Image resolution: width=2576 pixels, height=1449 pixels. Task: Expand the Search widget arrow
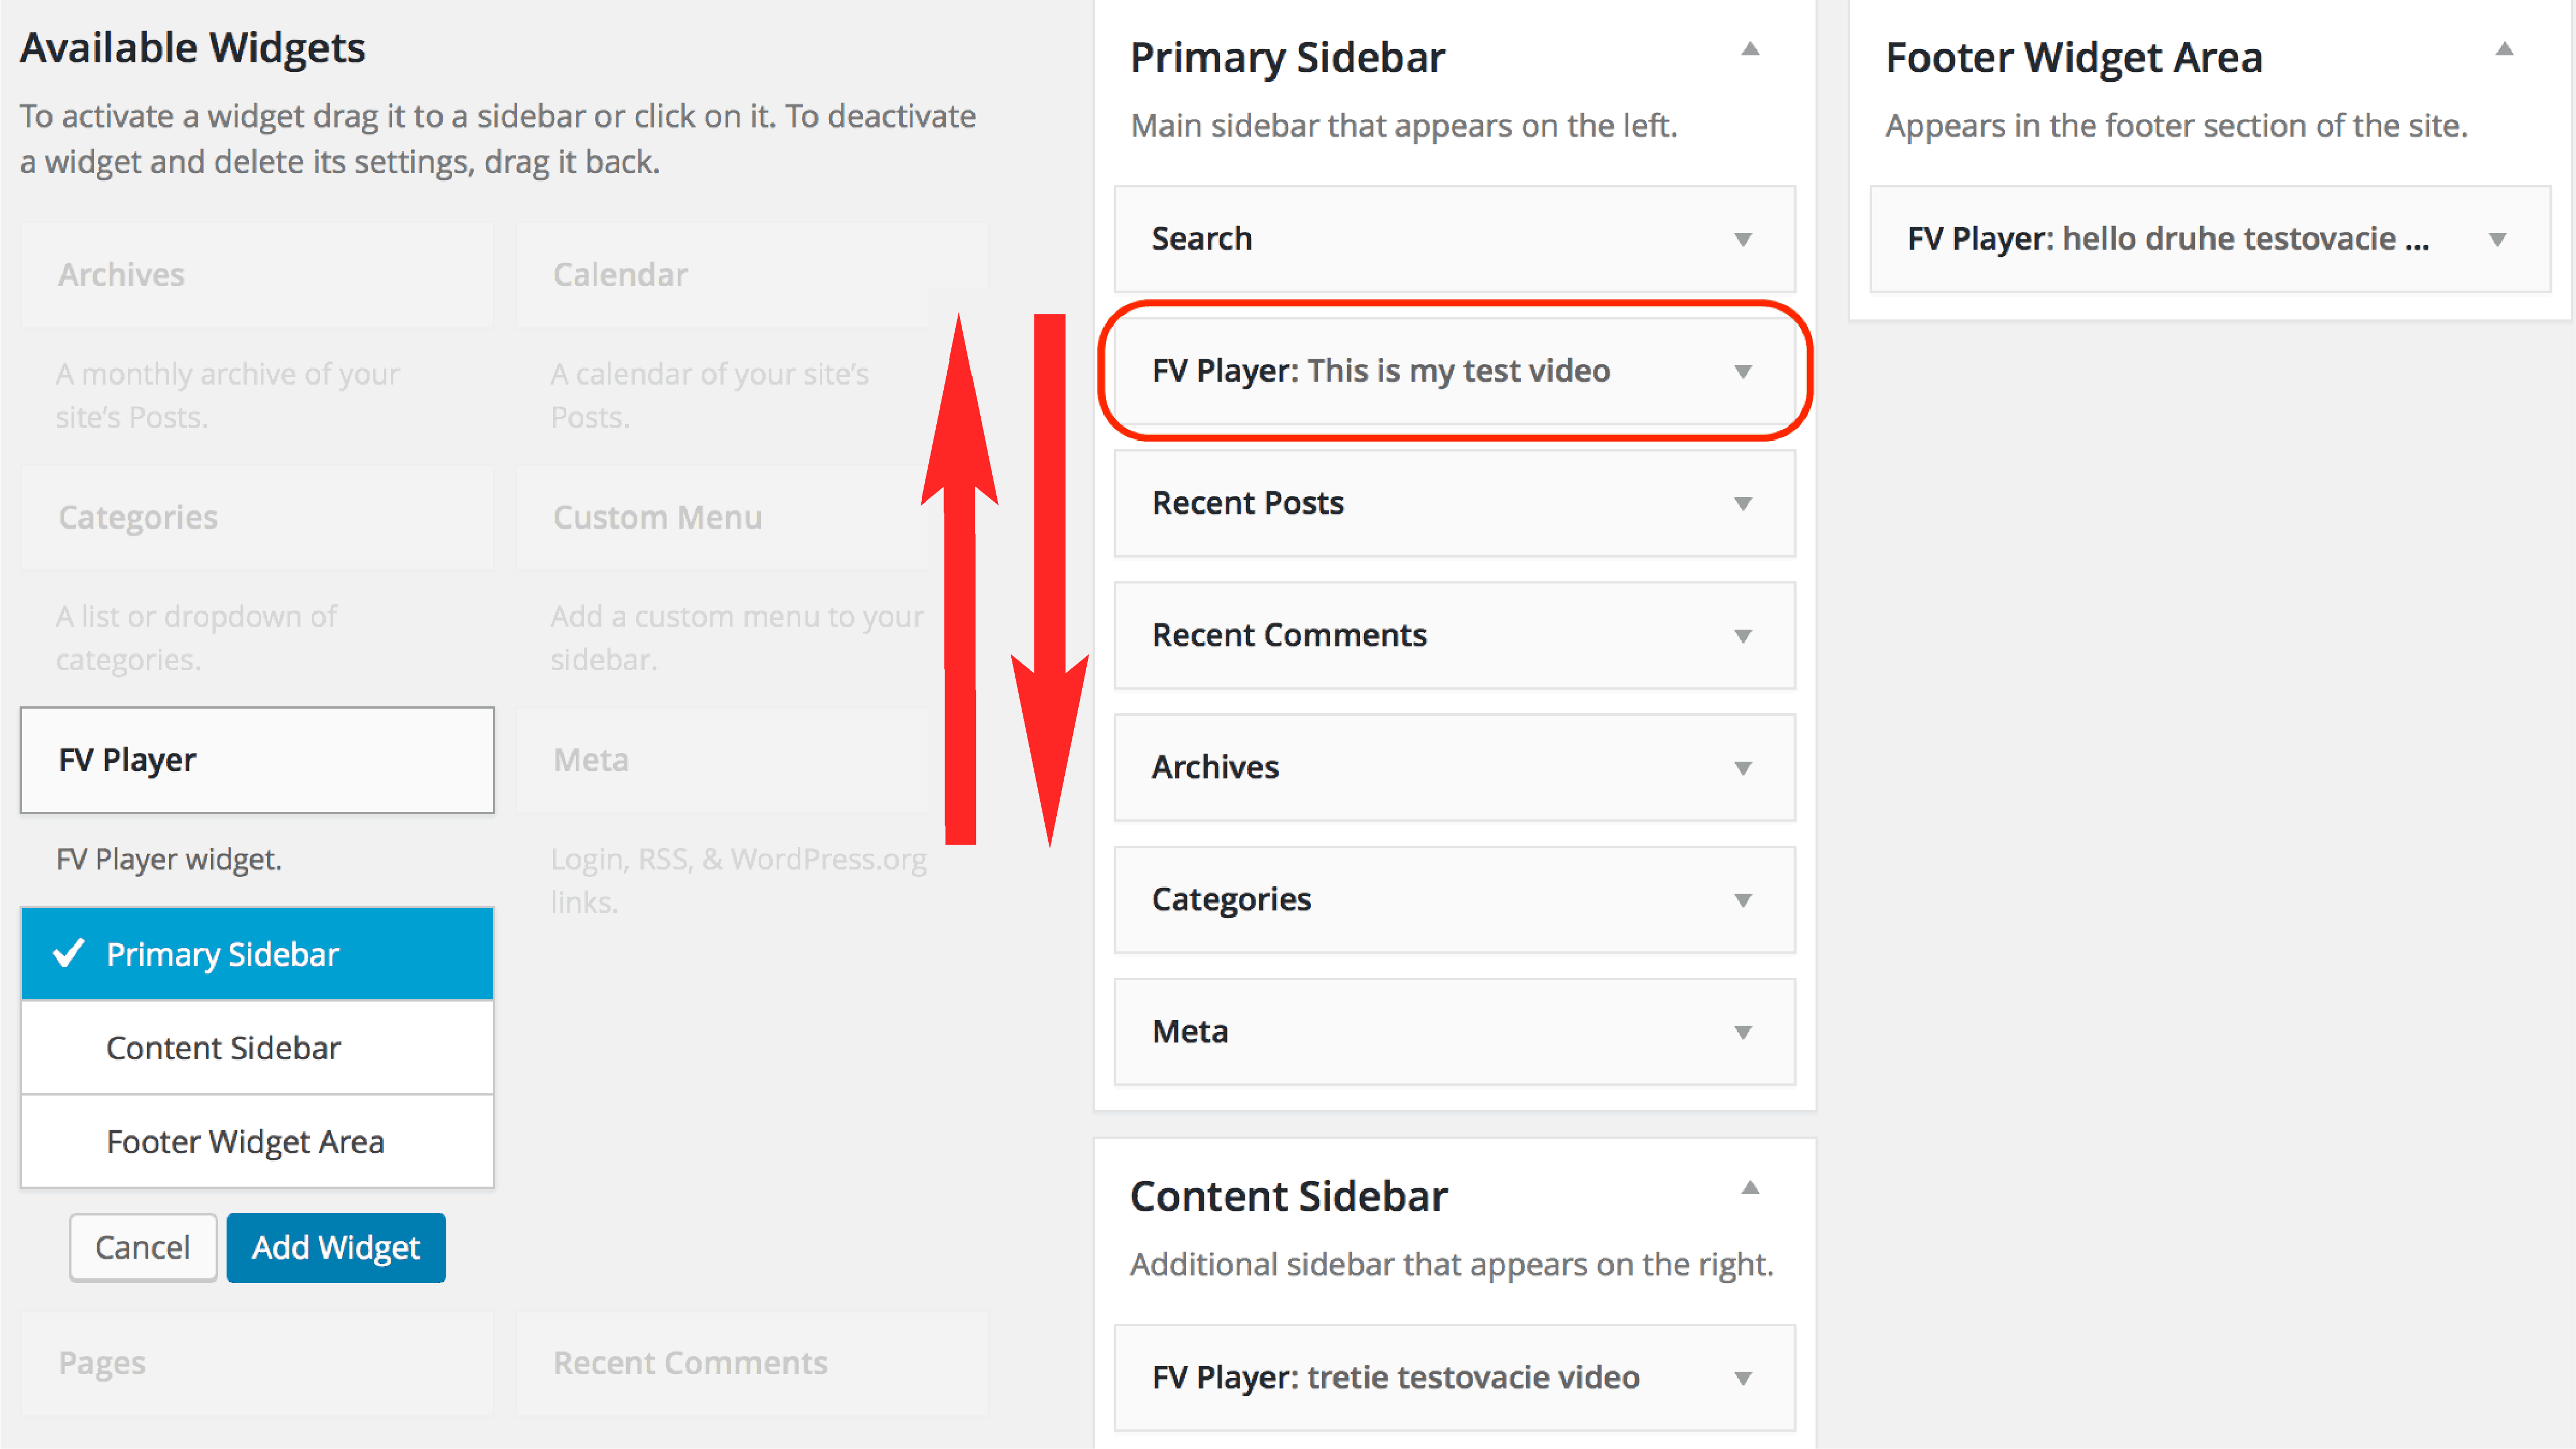[x=1742, y=239]
